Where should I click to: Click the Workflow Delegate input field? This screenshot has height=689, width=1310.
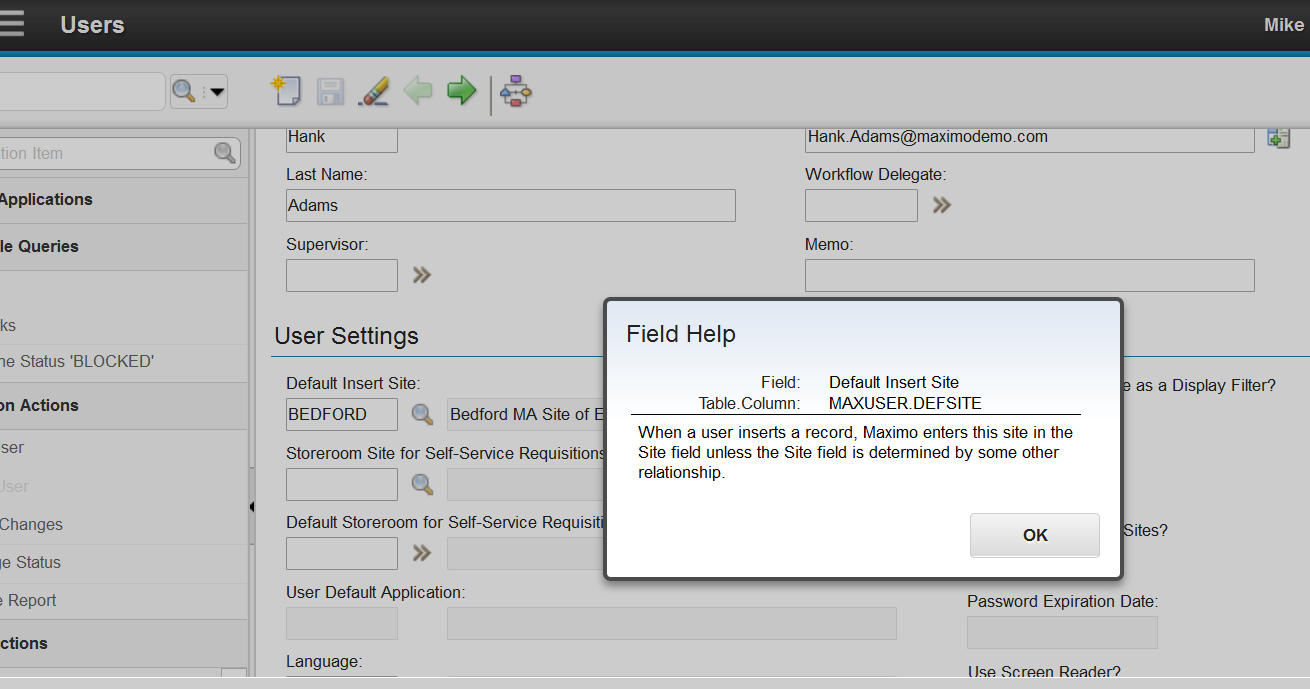tap(861, 205)
